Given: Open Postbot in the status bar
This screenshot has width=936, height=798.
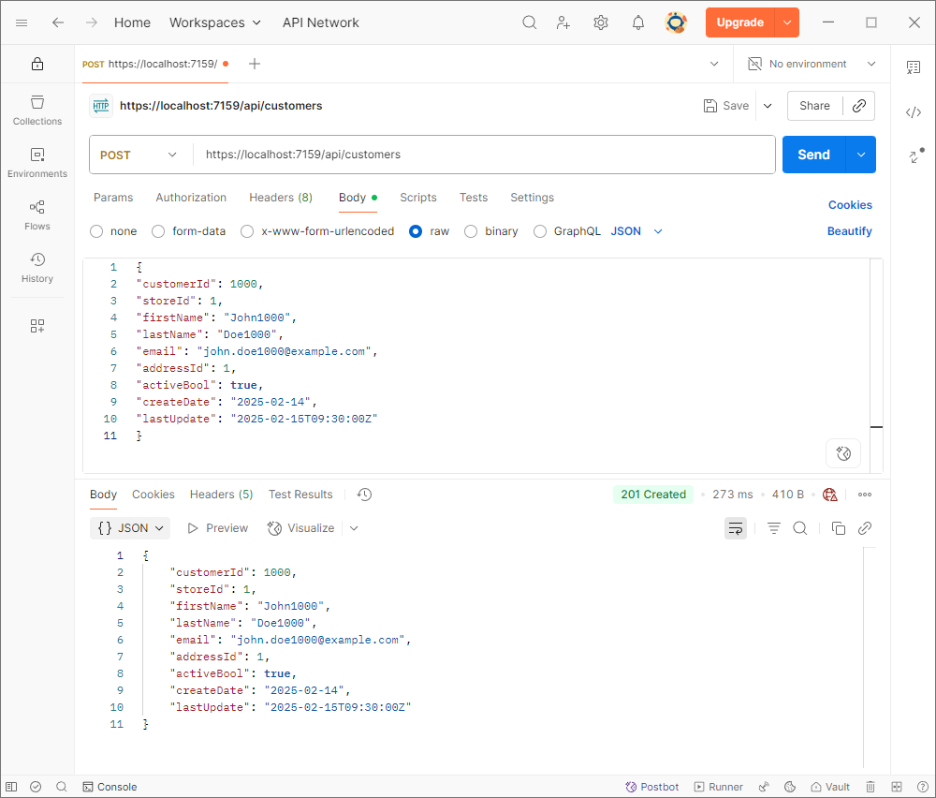Looking at the screenshot, I should tap(652, 787).
